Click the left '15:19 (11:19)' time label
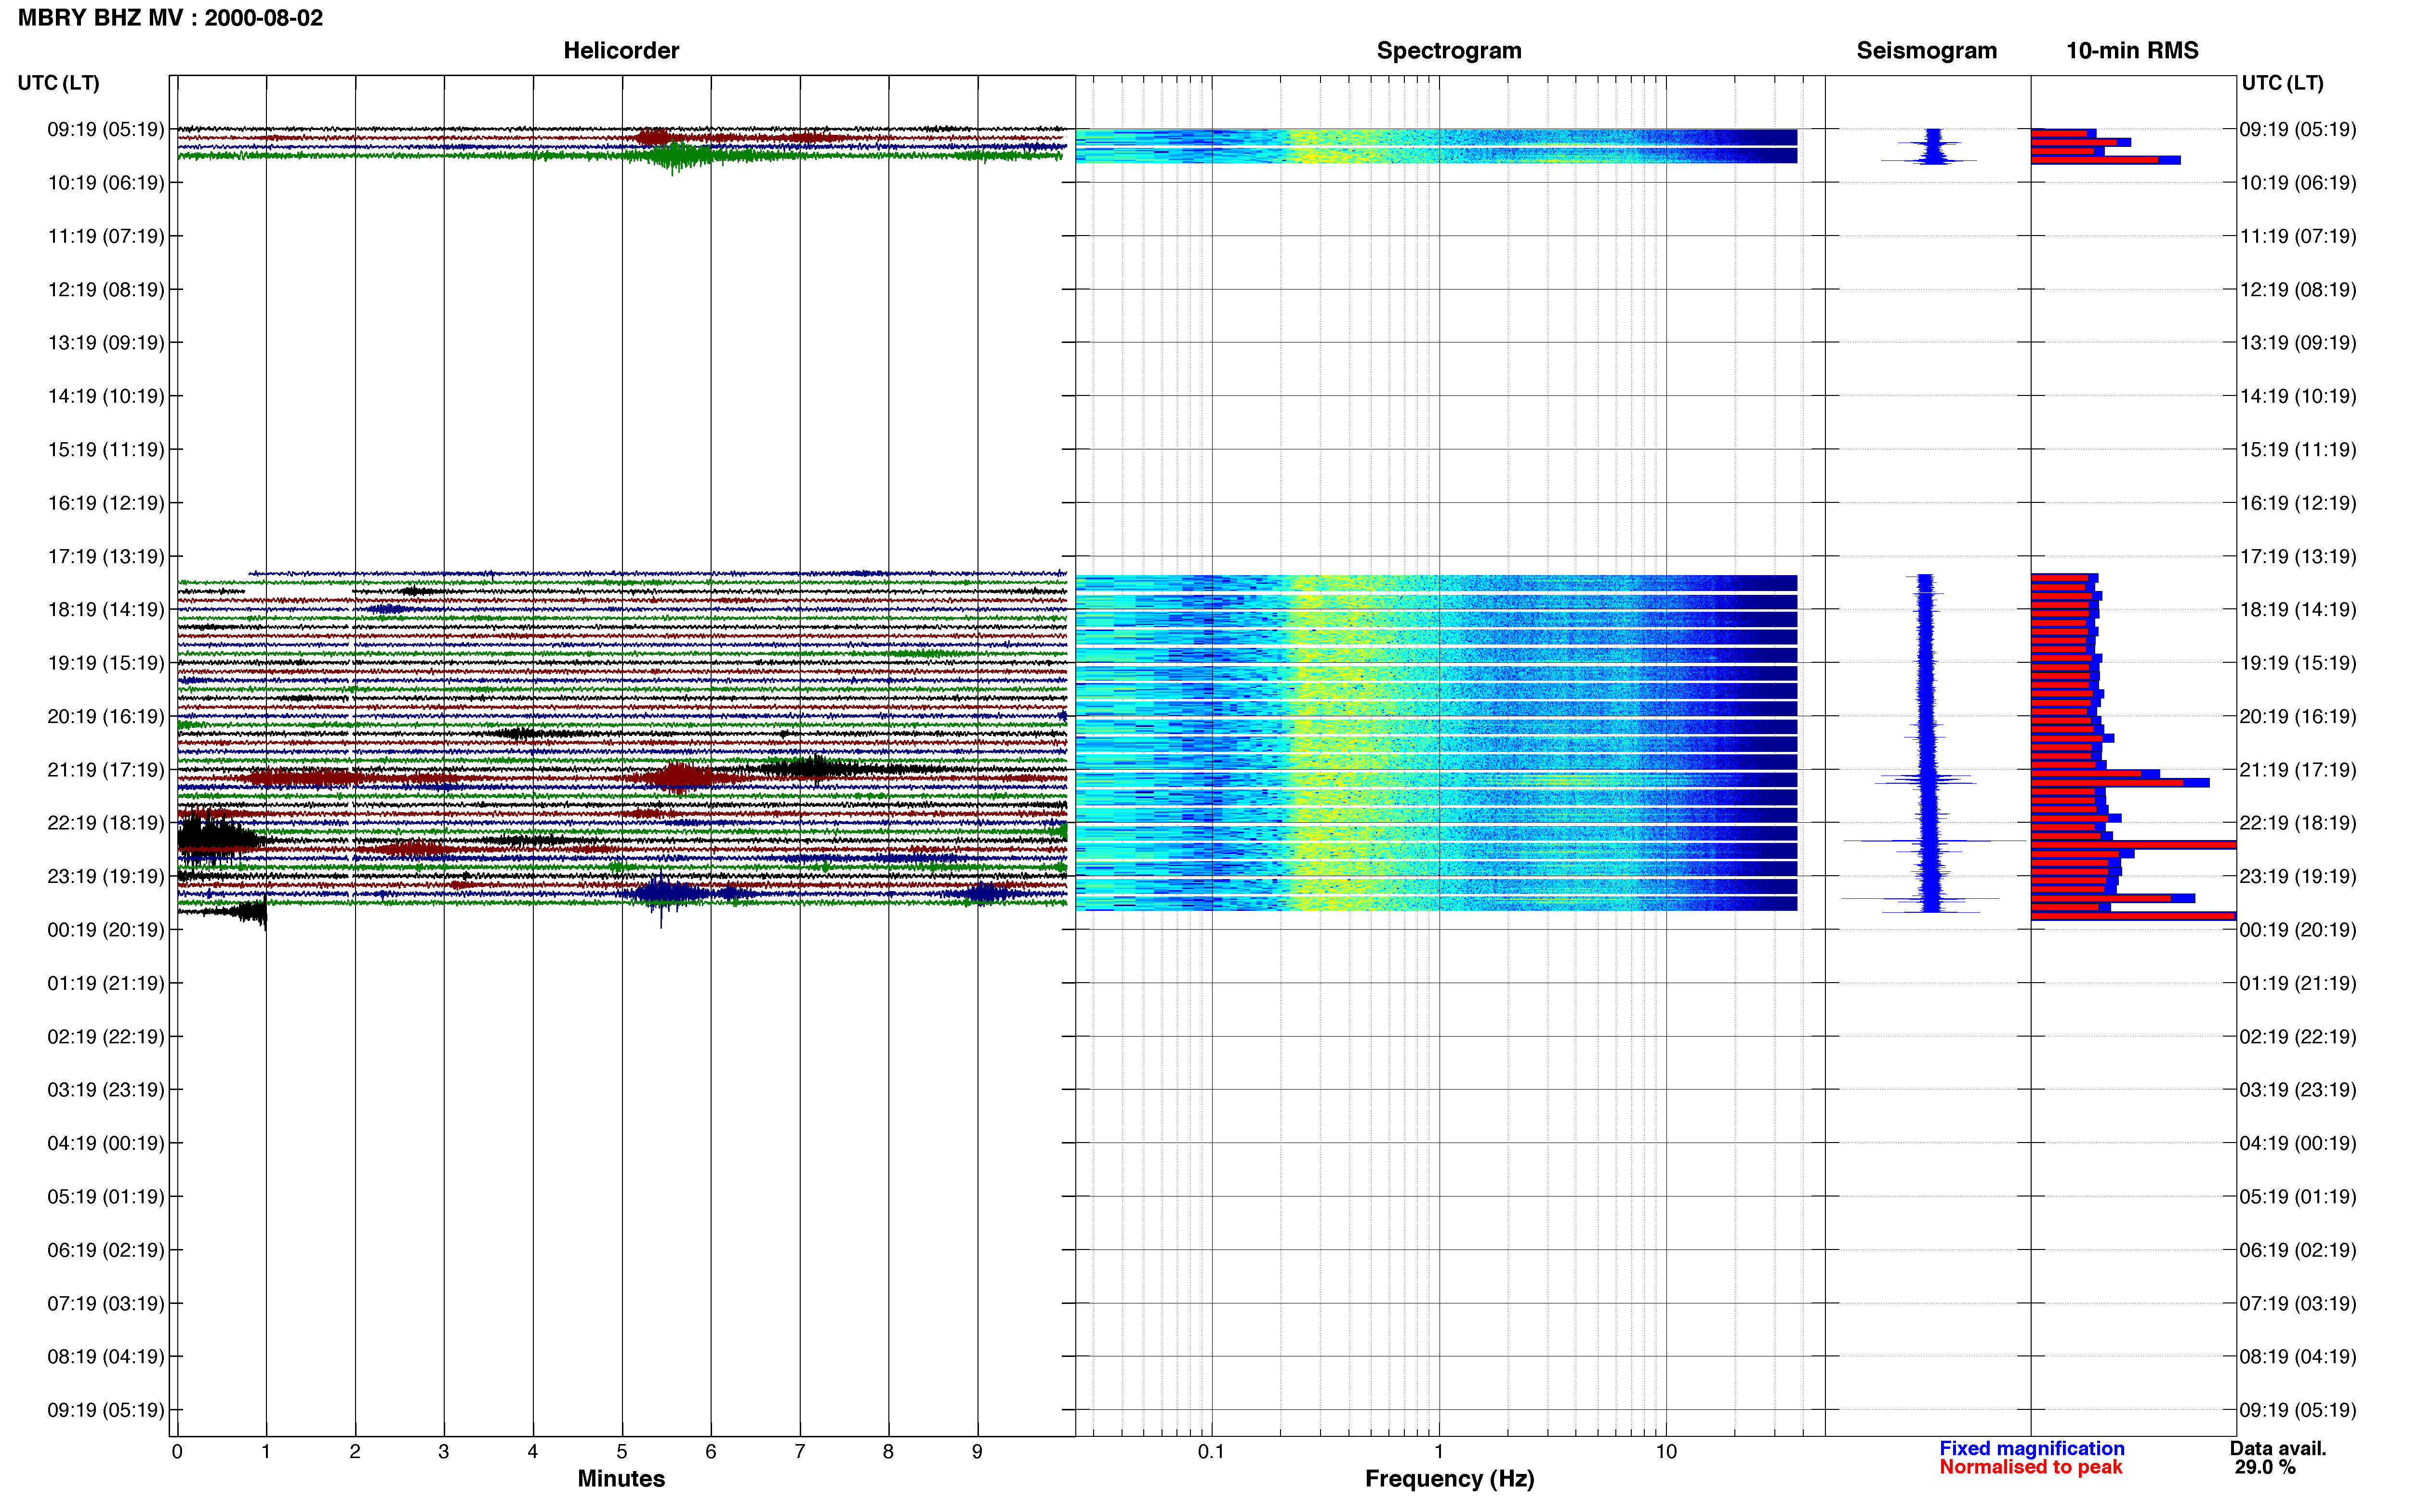 (x=106, y=449)
